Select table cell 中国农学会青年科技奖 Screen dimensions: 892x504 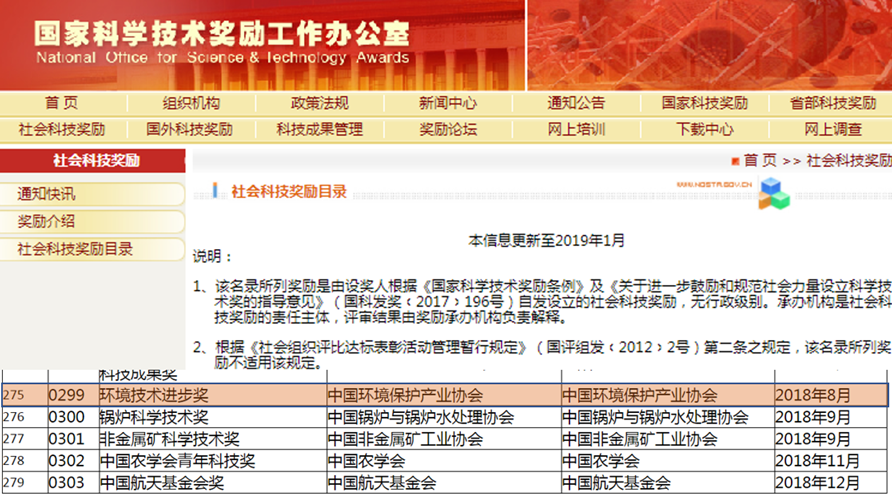coord(213,461)
